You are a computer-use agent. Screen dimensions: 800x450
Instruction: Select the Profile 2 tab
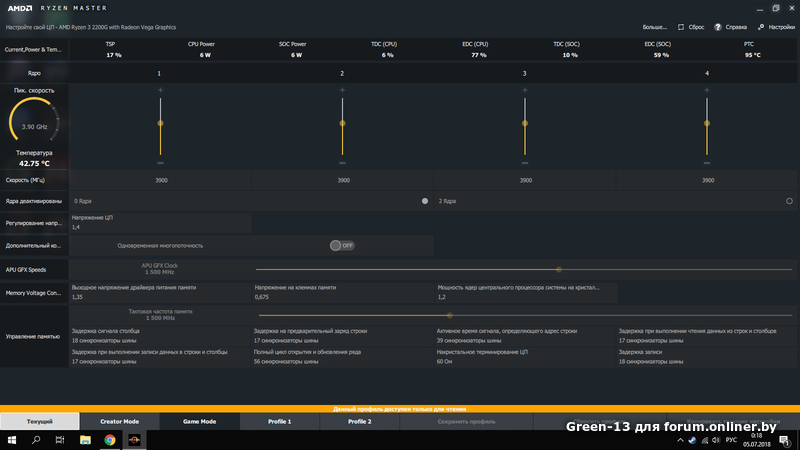(359, 422)
